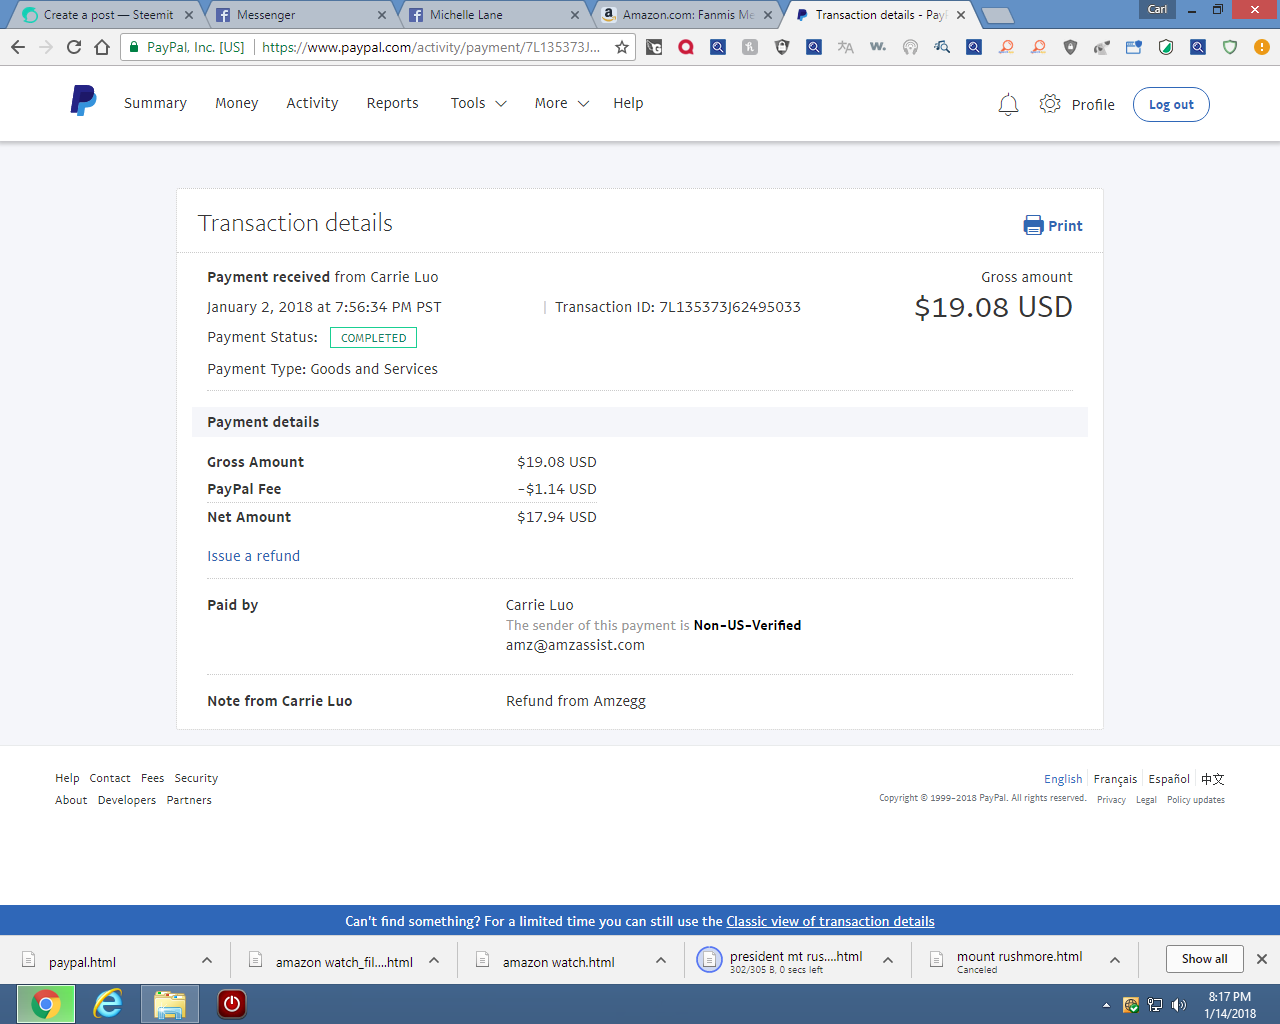Close the downloads bar
Screen dimensions: 1280x1024
click(x=1262, y=959)
